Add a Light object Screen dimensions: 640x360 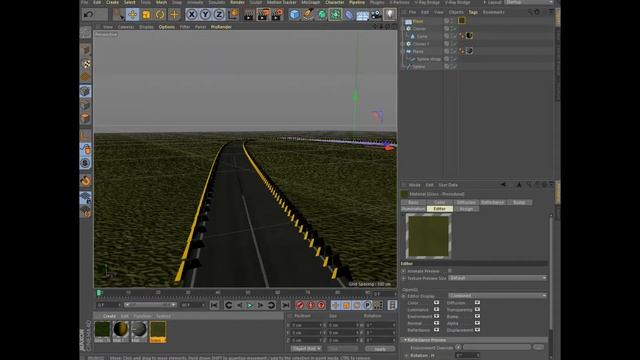tap(390, 15)
